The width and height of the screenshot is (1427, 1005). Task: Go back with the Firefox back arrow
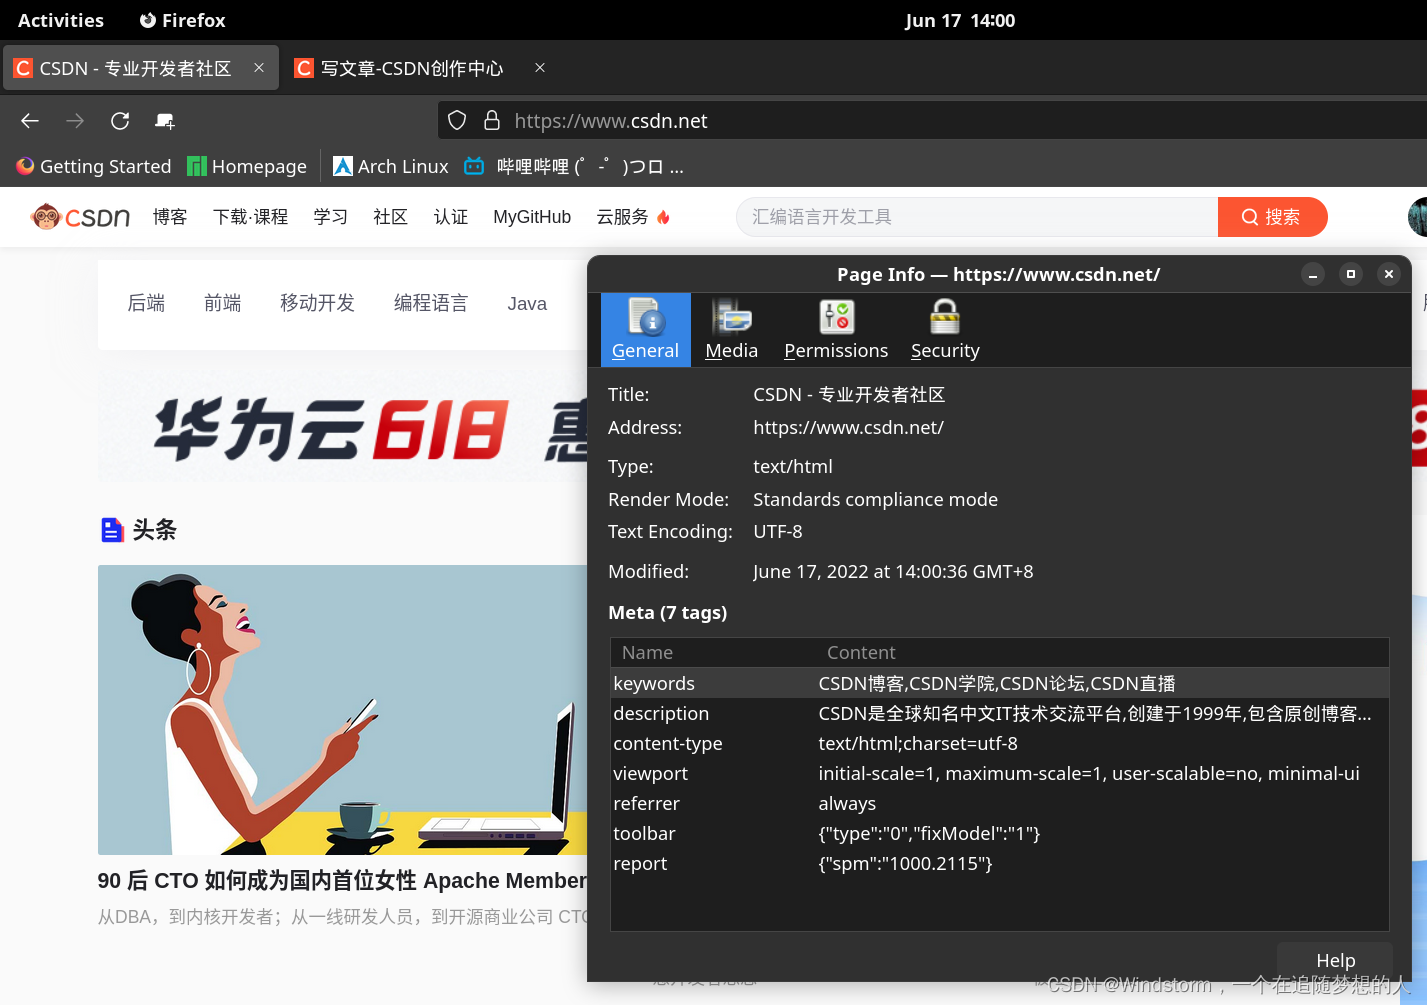[30, 121]
